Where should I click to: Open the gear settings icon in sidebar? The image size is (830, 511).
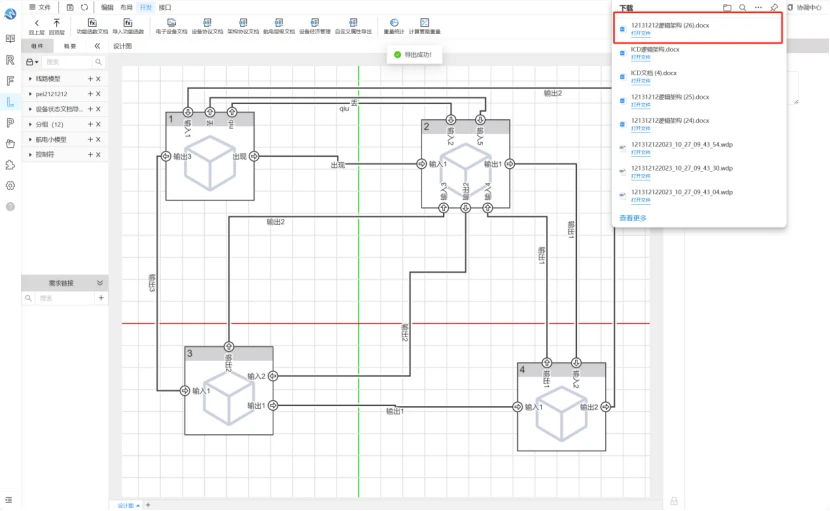(x=10, y=185)
